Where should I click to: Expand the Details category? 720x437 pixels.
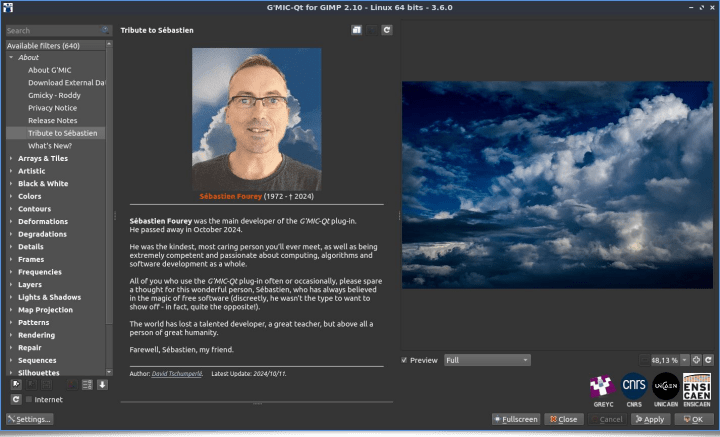click(11, 247)
